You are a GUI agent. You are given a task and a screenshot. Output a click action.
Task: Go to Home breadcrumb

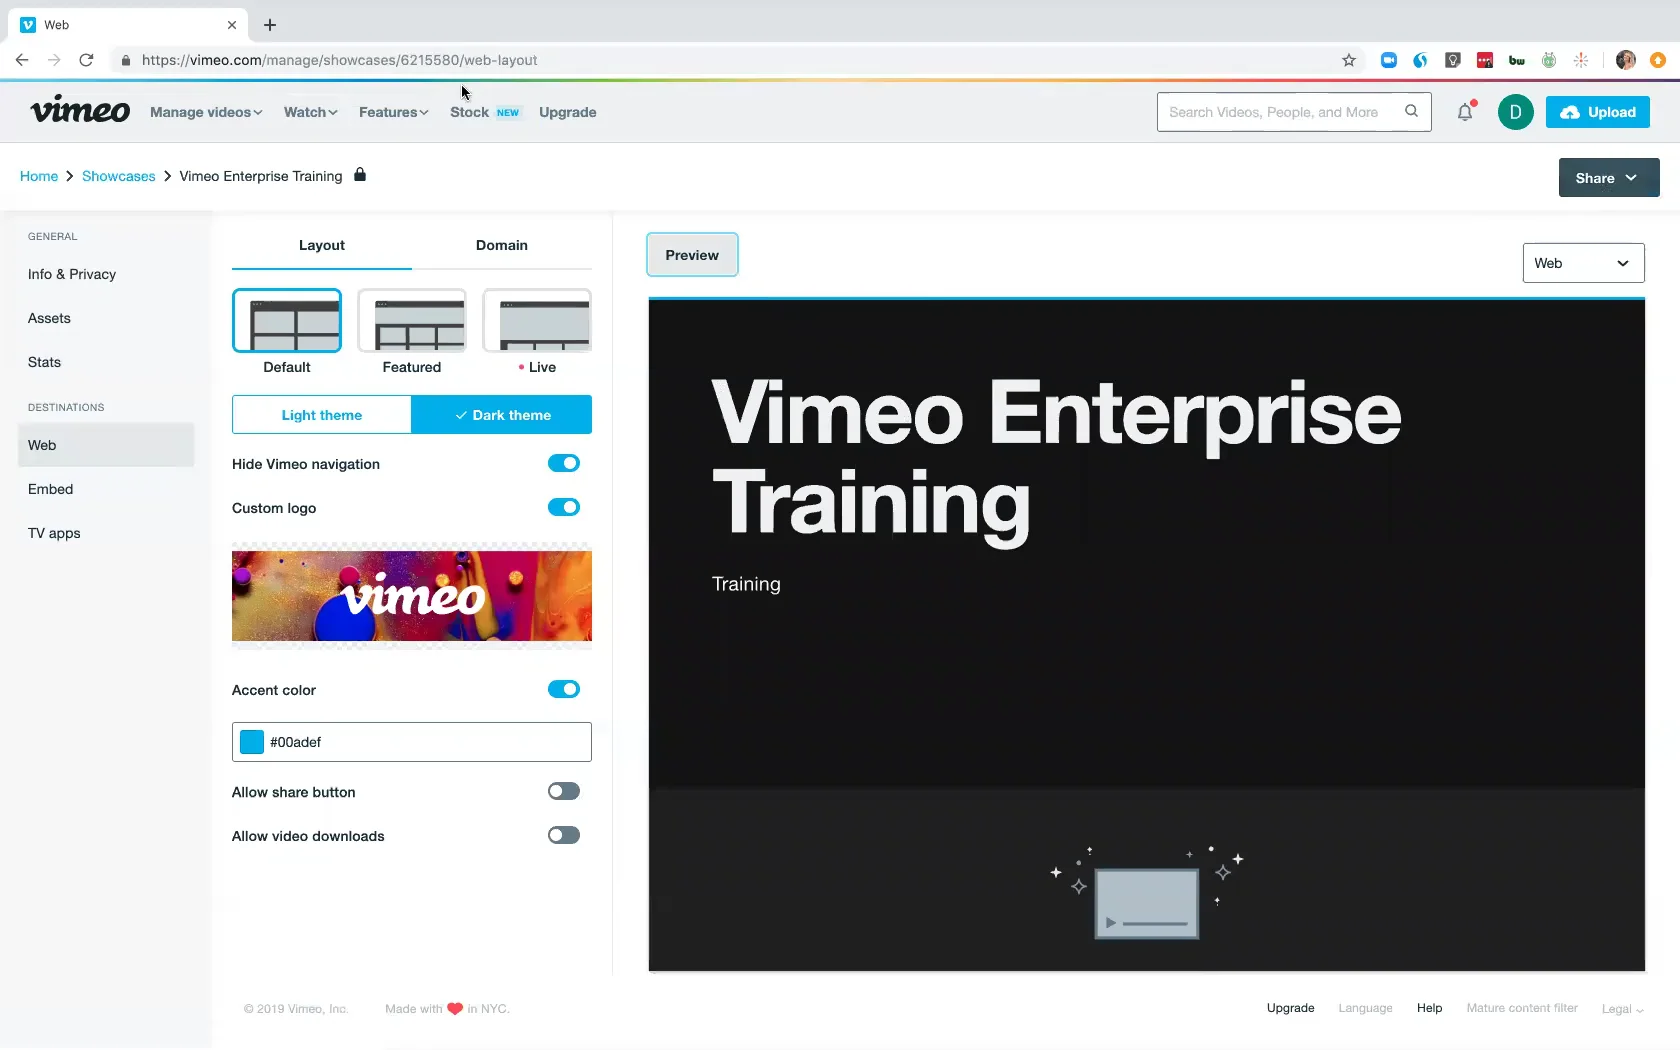[39, 176]
